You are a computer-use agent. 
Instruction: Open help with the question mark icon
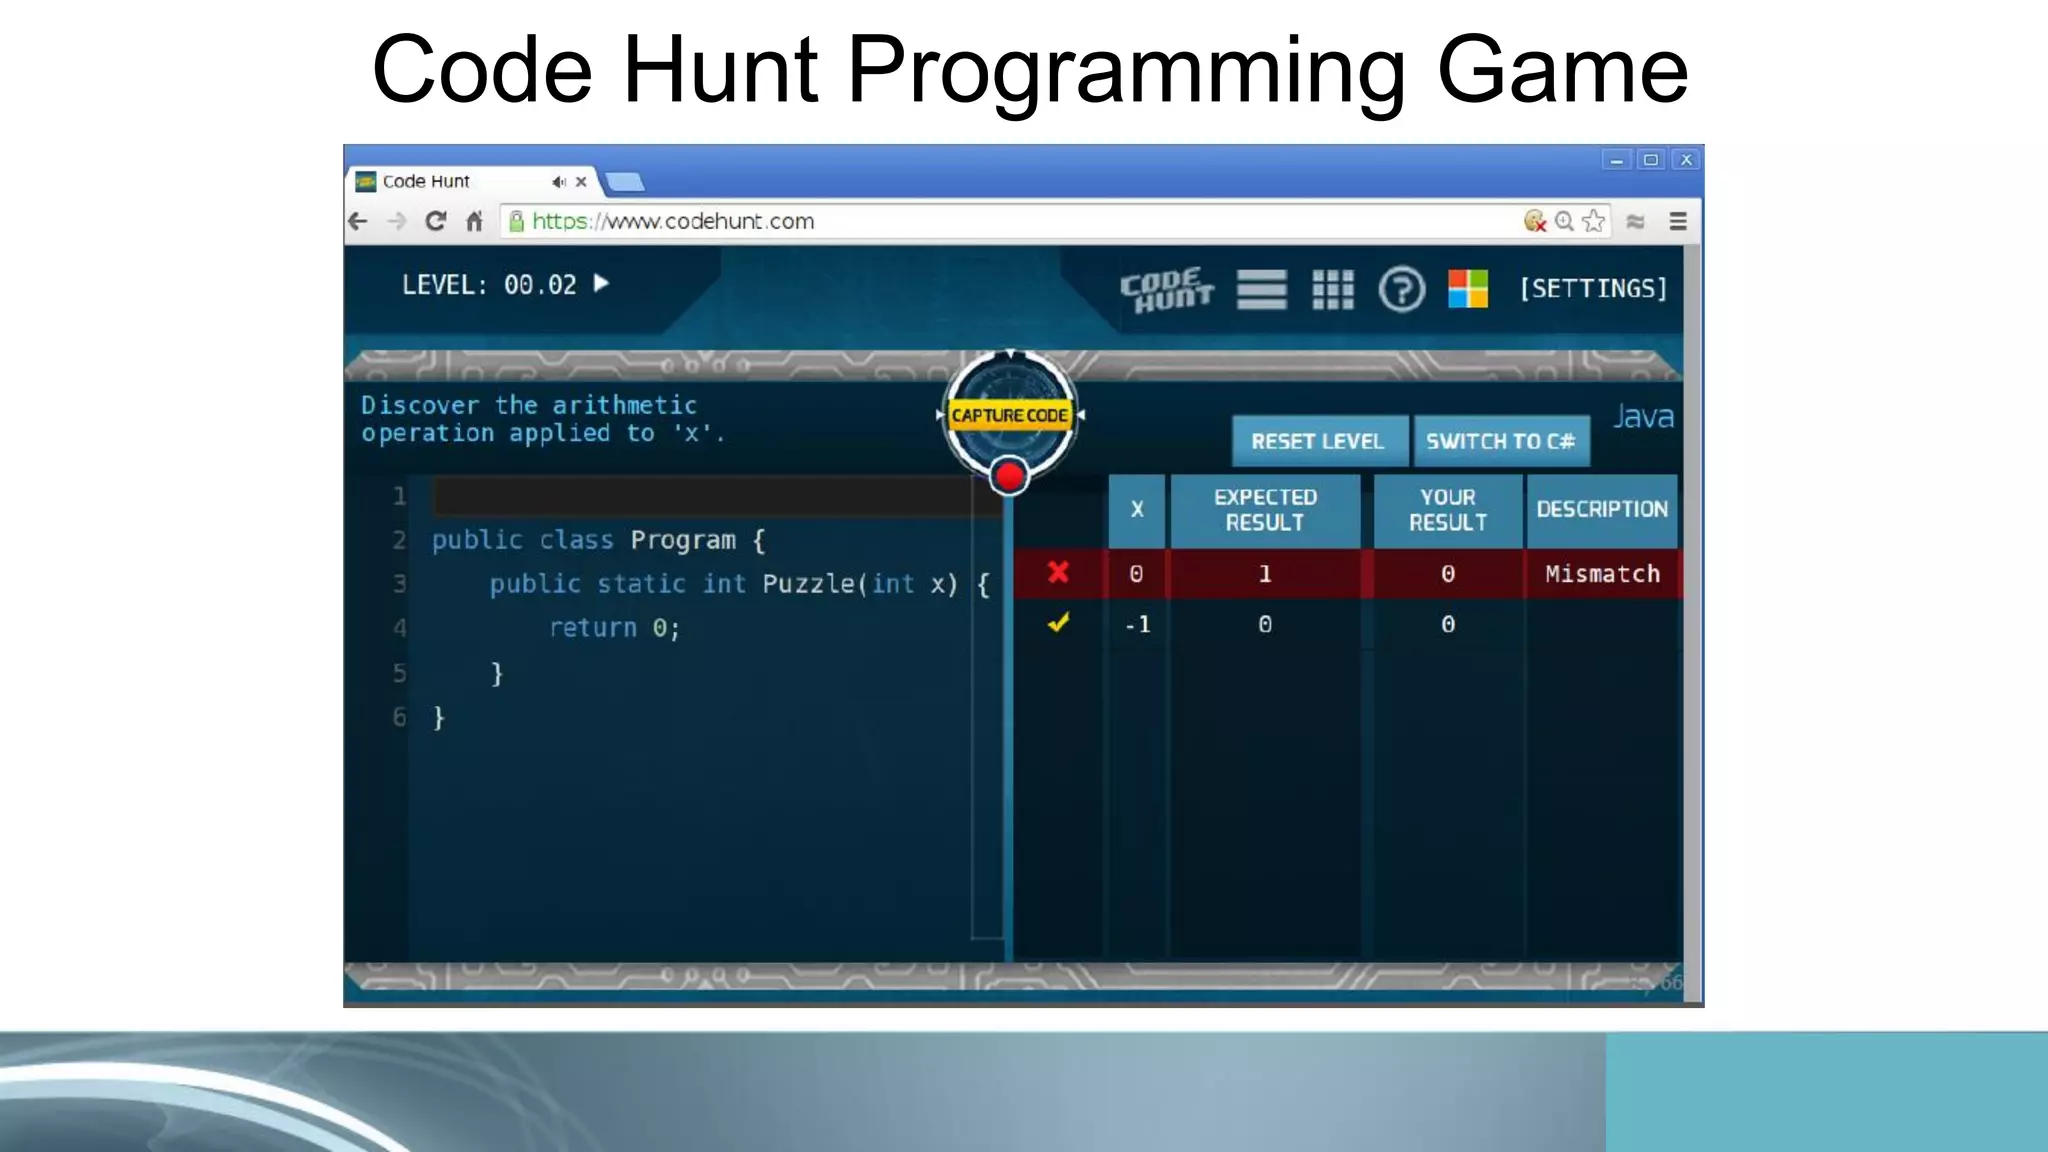pos(1401,290)
